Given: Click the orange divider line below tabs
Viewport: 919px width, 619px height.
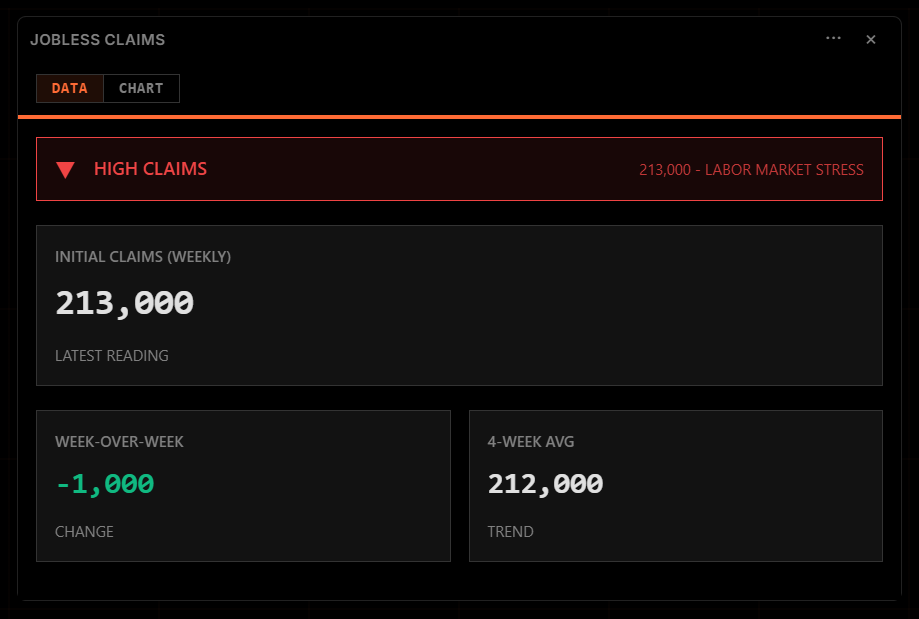Looking at the screenshot, I should tap(459, 117).
